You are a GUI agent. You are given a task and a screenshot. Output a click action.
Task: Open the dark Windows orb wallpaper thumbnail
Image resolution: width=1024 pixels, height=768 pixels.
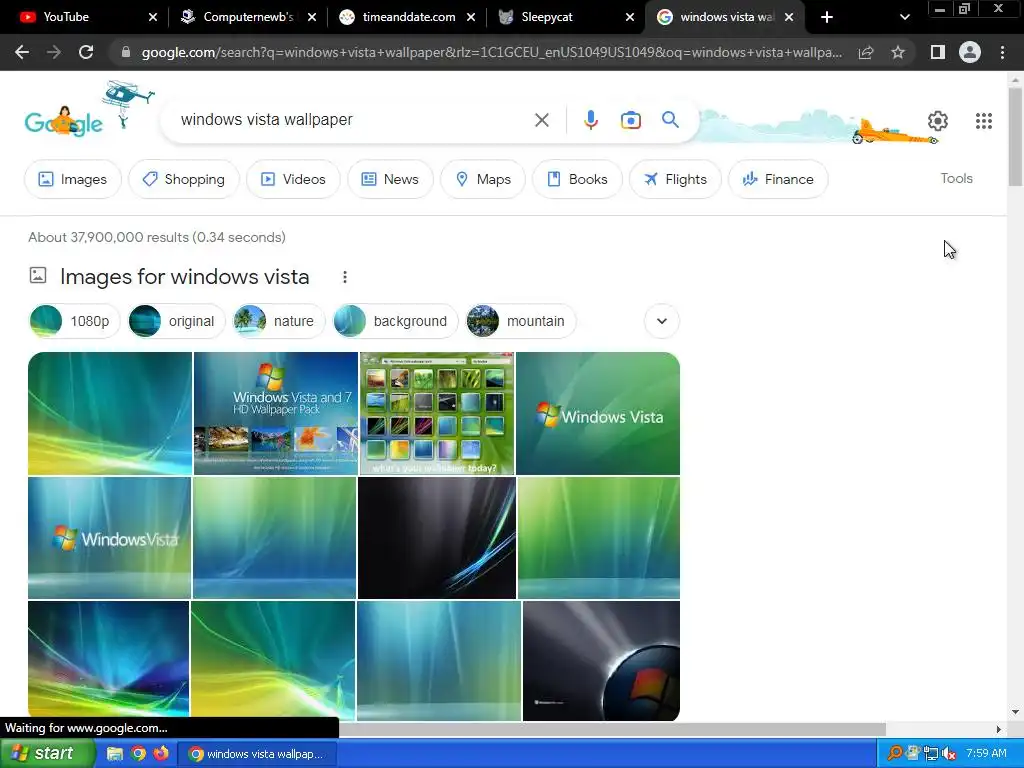click(x=601, y=661)
